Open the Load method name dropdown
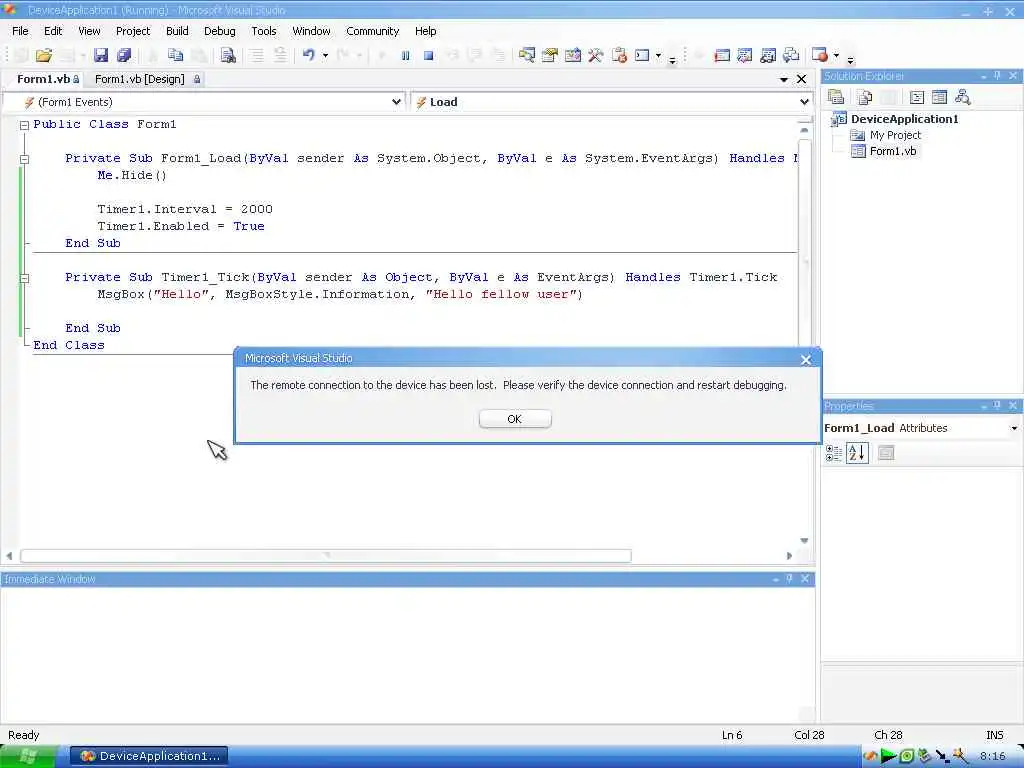Viewport: 1024px width, 768px height. [804, 102]
